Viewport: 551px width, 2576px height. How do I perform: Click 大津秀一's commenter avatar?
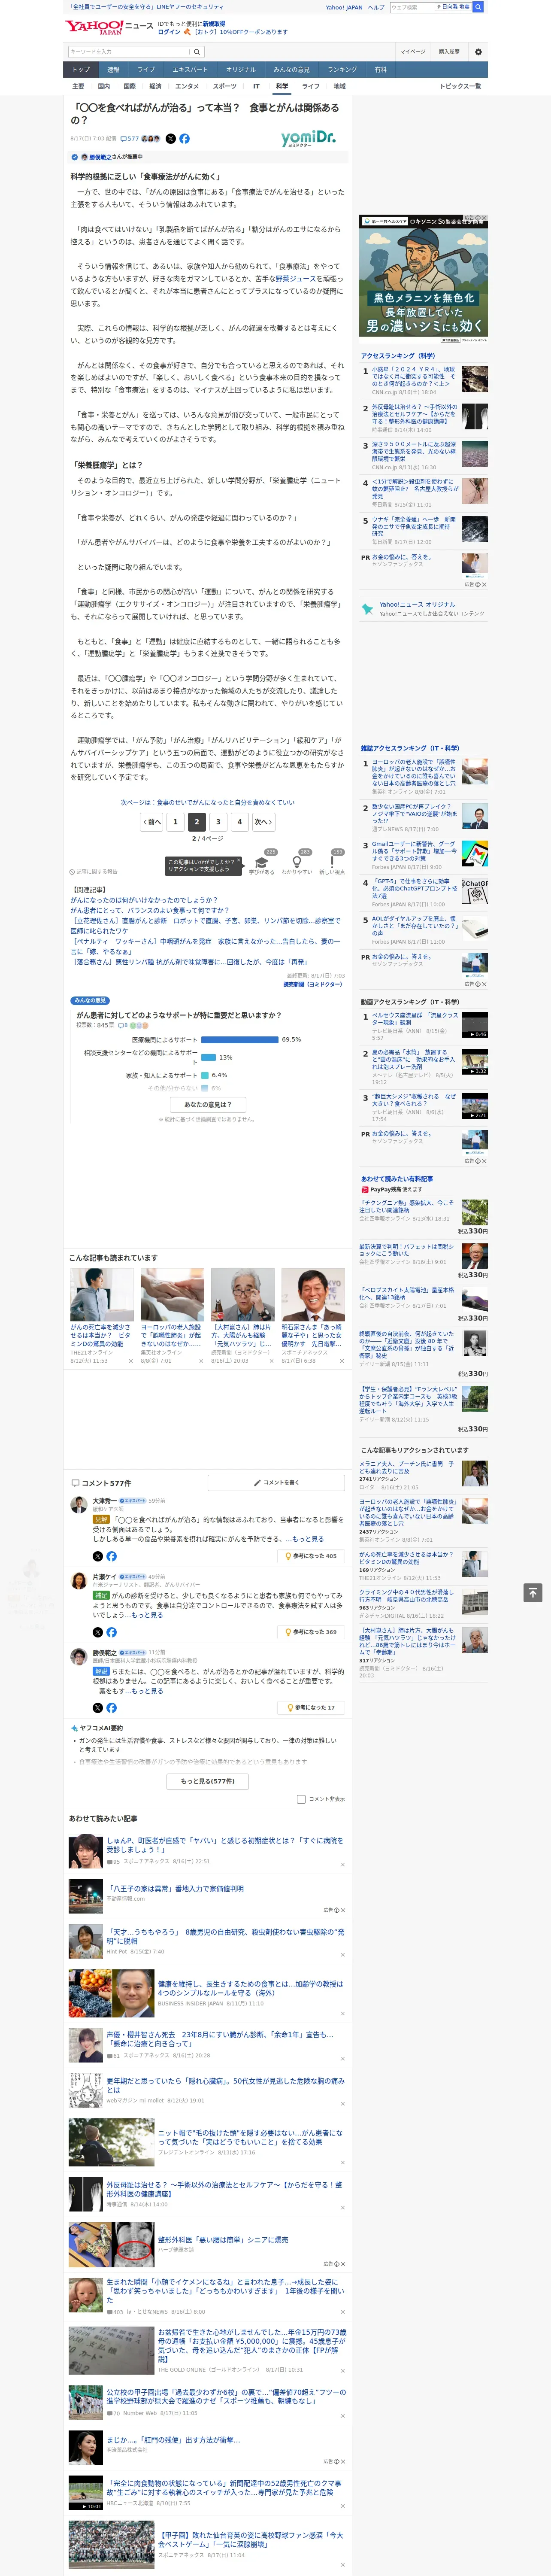pyautogui.click(x=78, y=1505)
